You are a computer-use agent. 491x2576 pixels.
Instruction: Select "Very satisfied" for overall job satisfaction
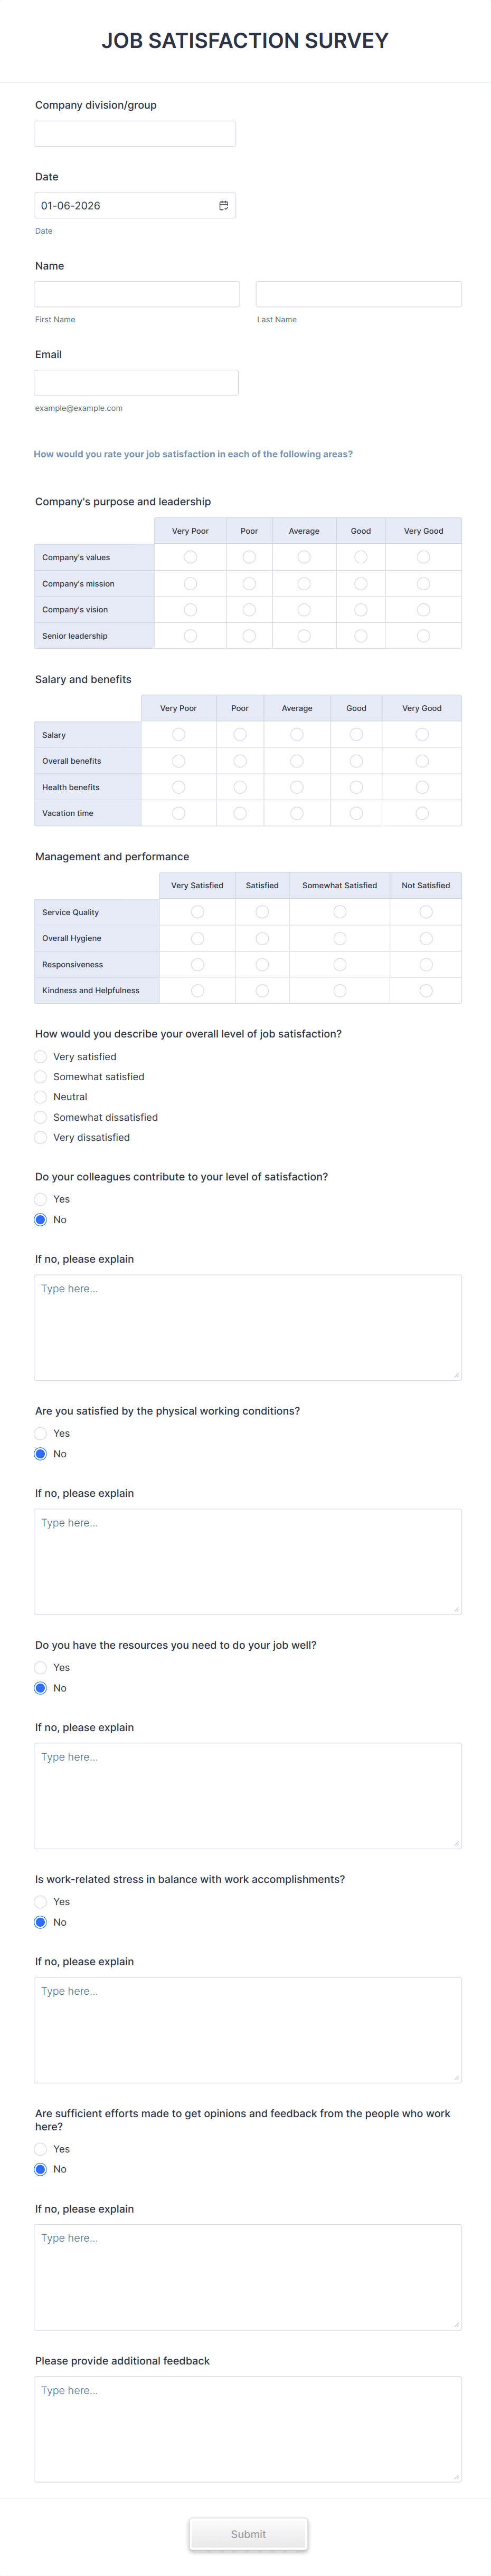(x=40, y=1056)
